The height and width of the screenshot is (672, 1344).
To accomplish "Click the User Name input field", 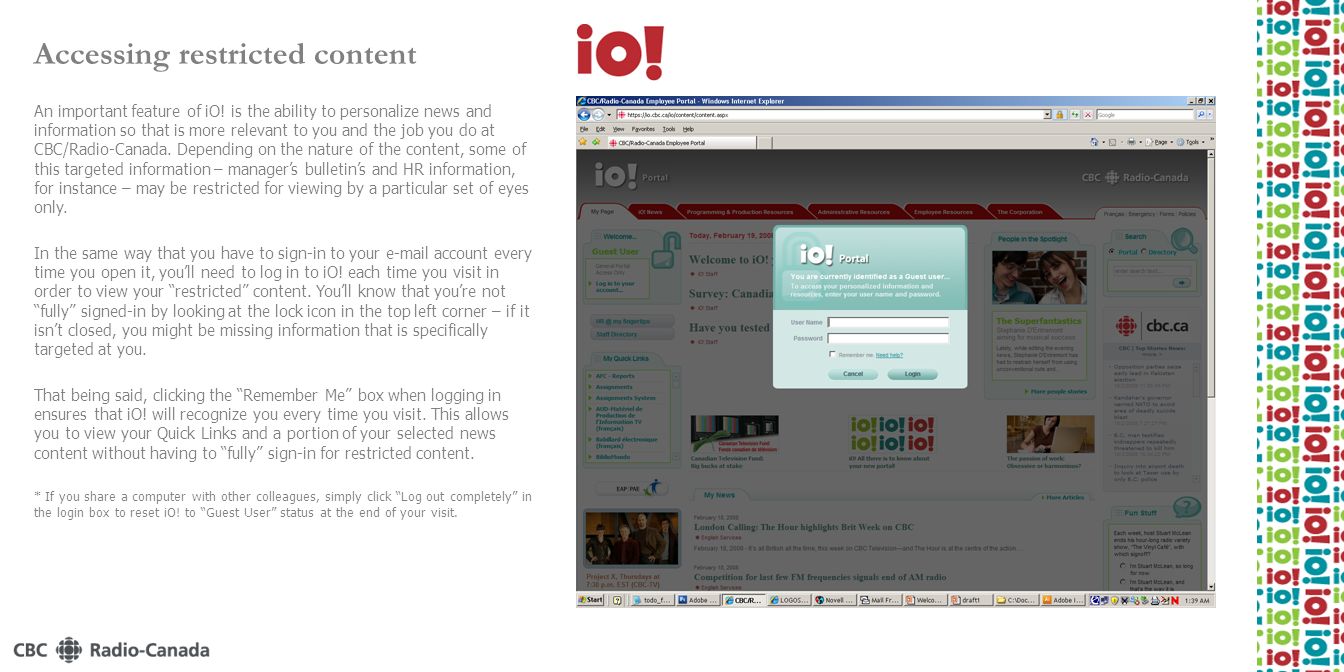I will pos(888,322).
